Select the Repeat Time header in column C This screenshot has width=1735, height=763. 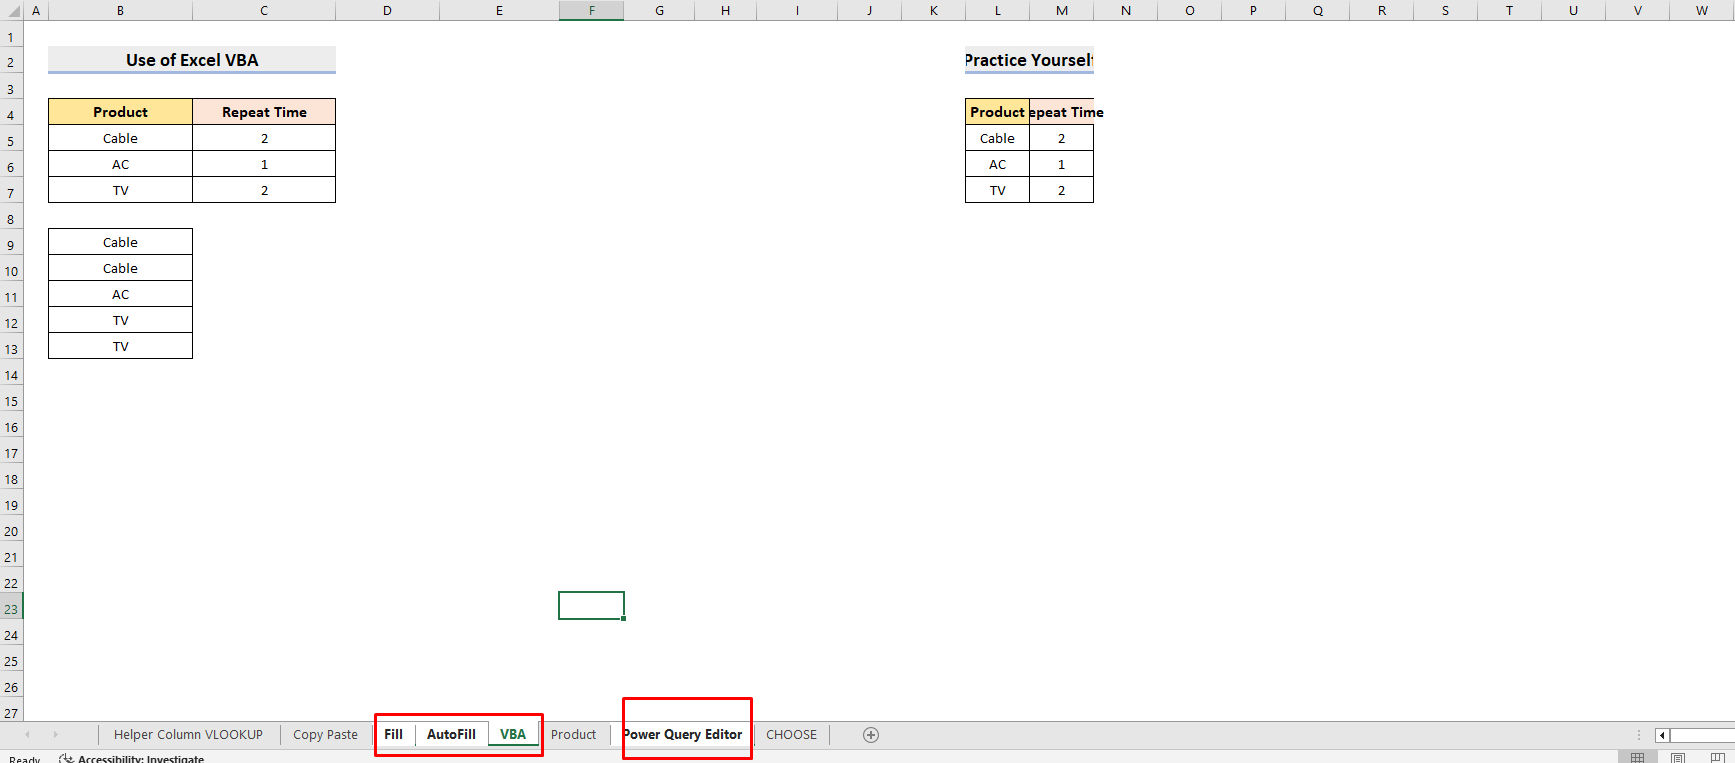tap(264, 112)
